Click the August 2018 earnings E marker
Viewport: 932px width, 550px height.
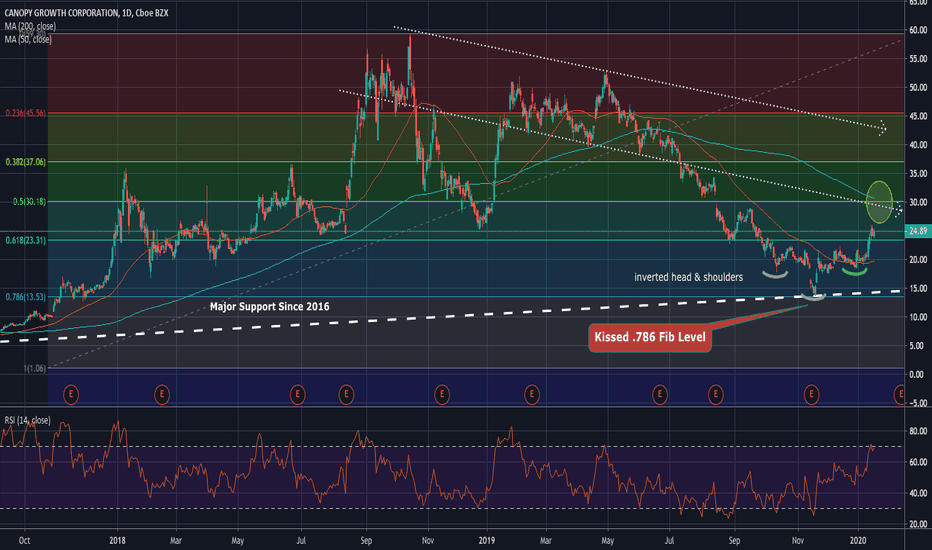click(x=346, y=394)
